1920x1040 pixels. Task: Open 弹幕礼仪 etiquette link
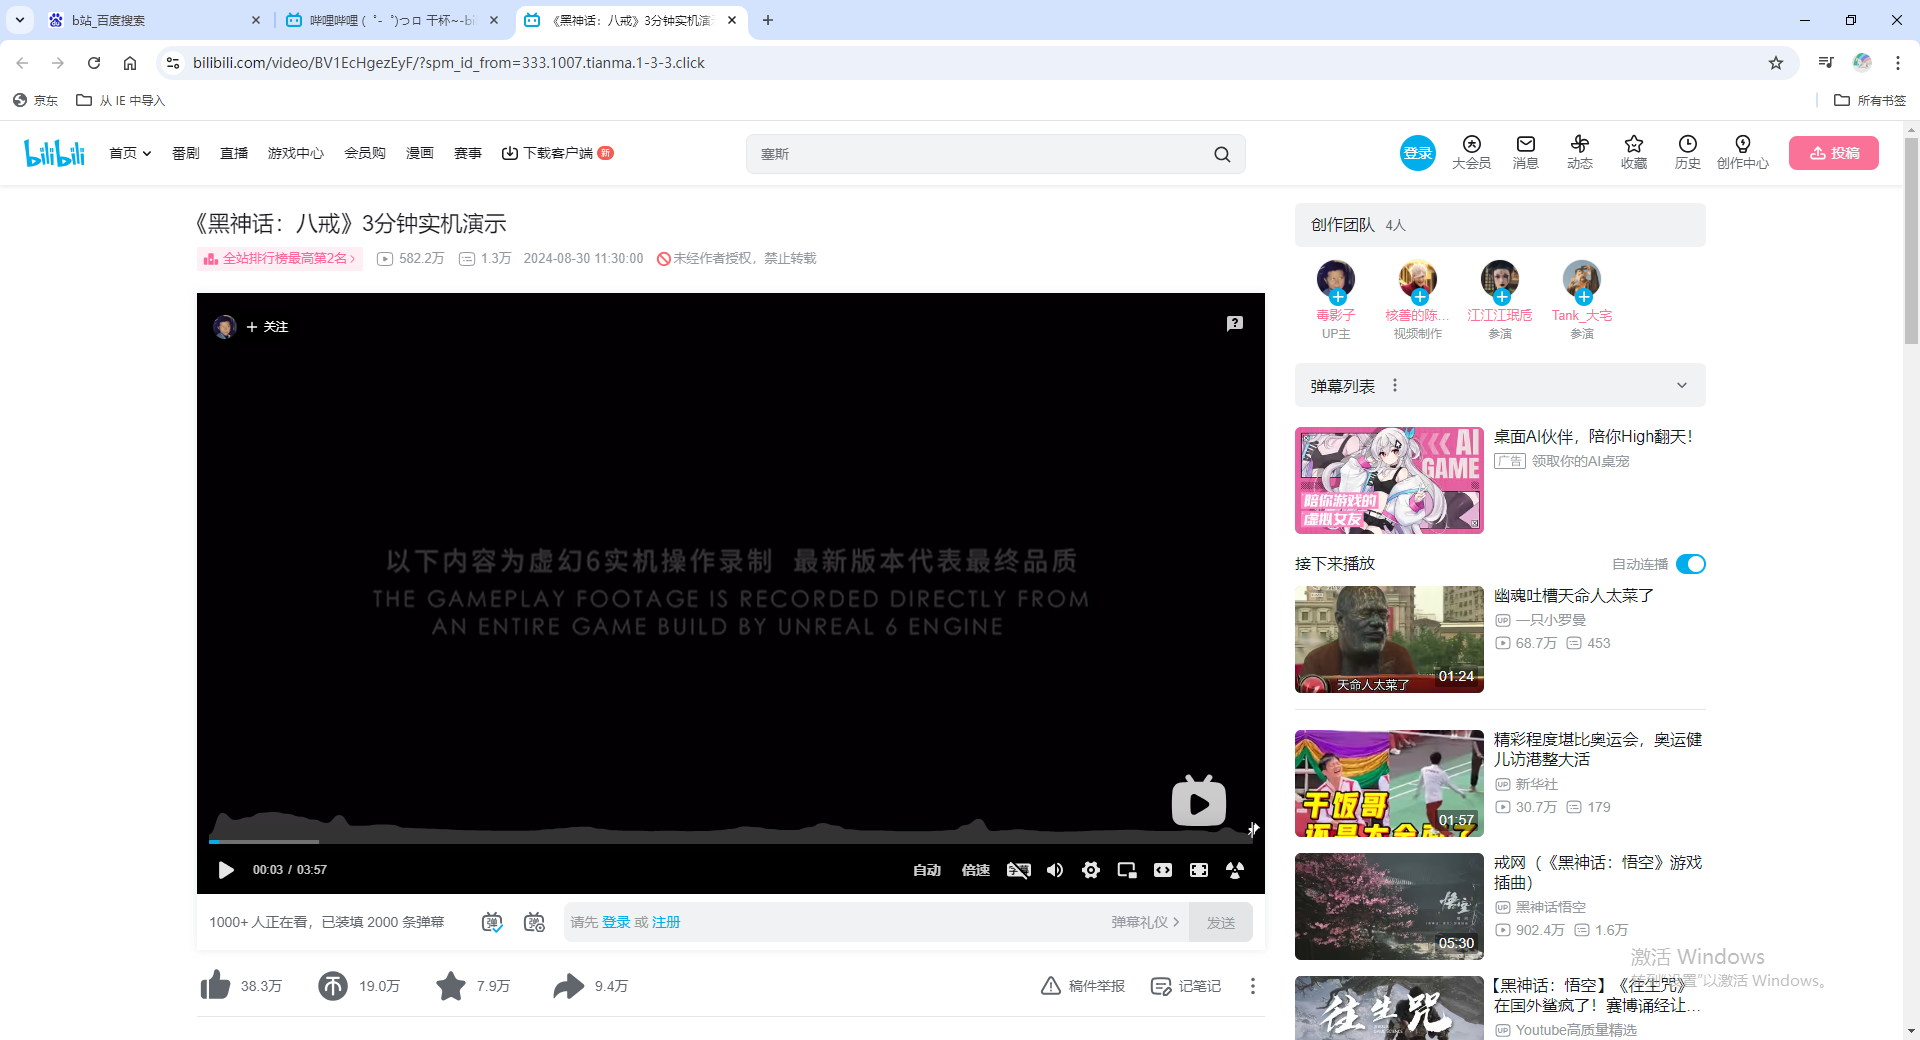[1145, 922]
